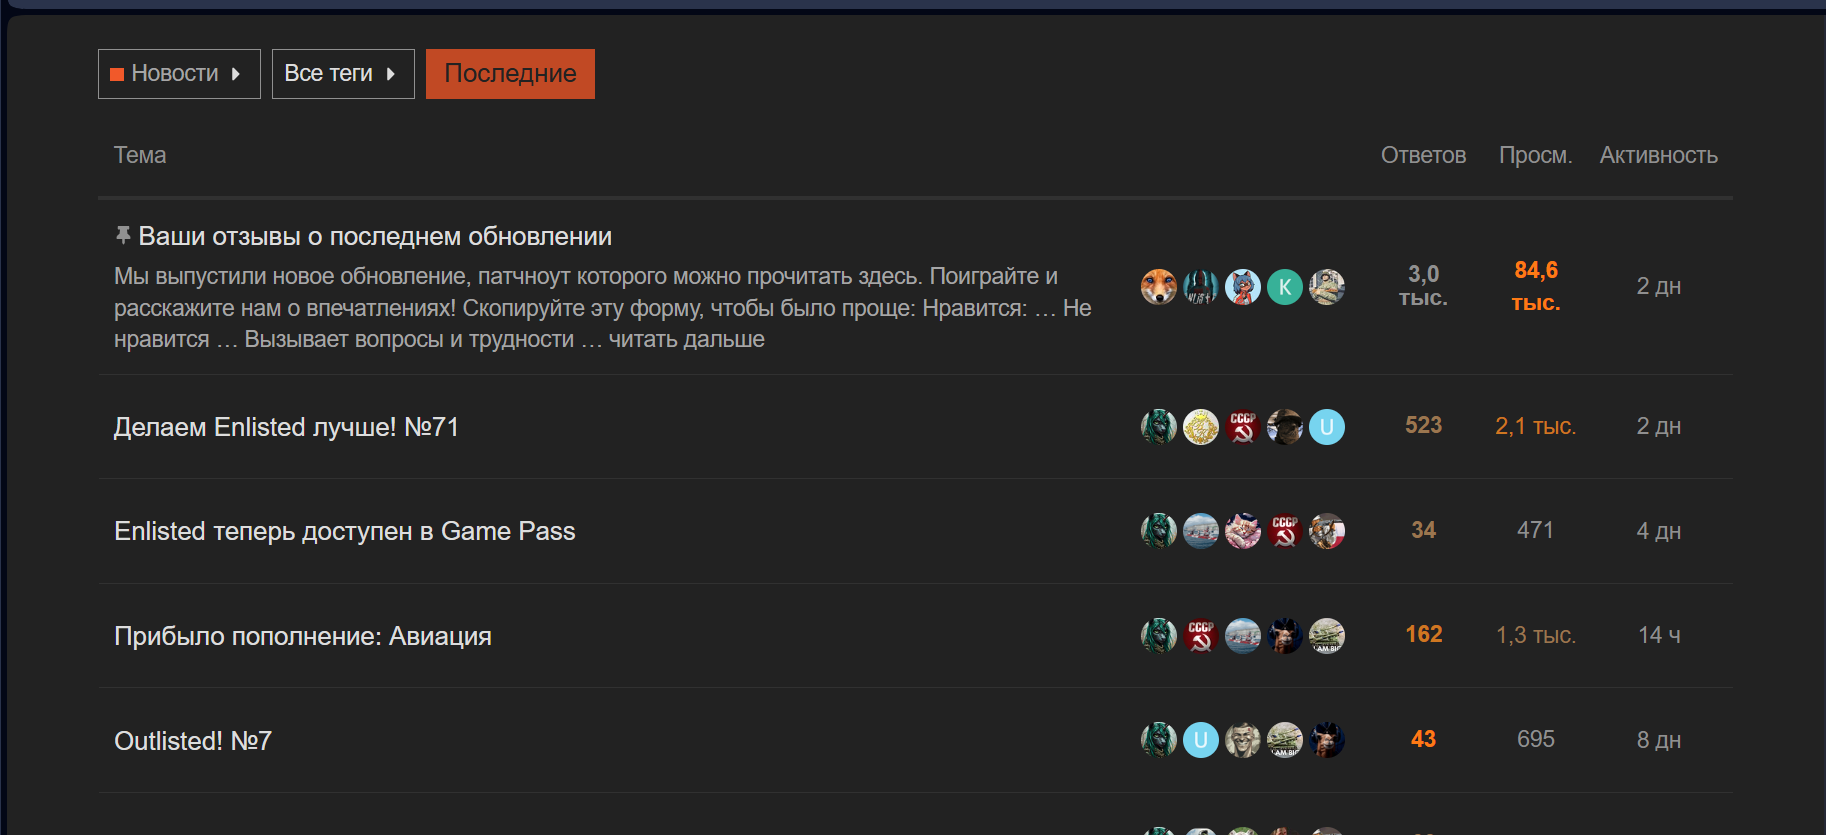Screen dimensions: 1826x835
Task: Sort topics by Активность column
Action: coord(1658,155)
